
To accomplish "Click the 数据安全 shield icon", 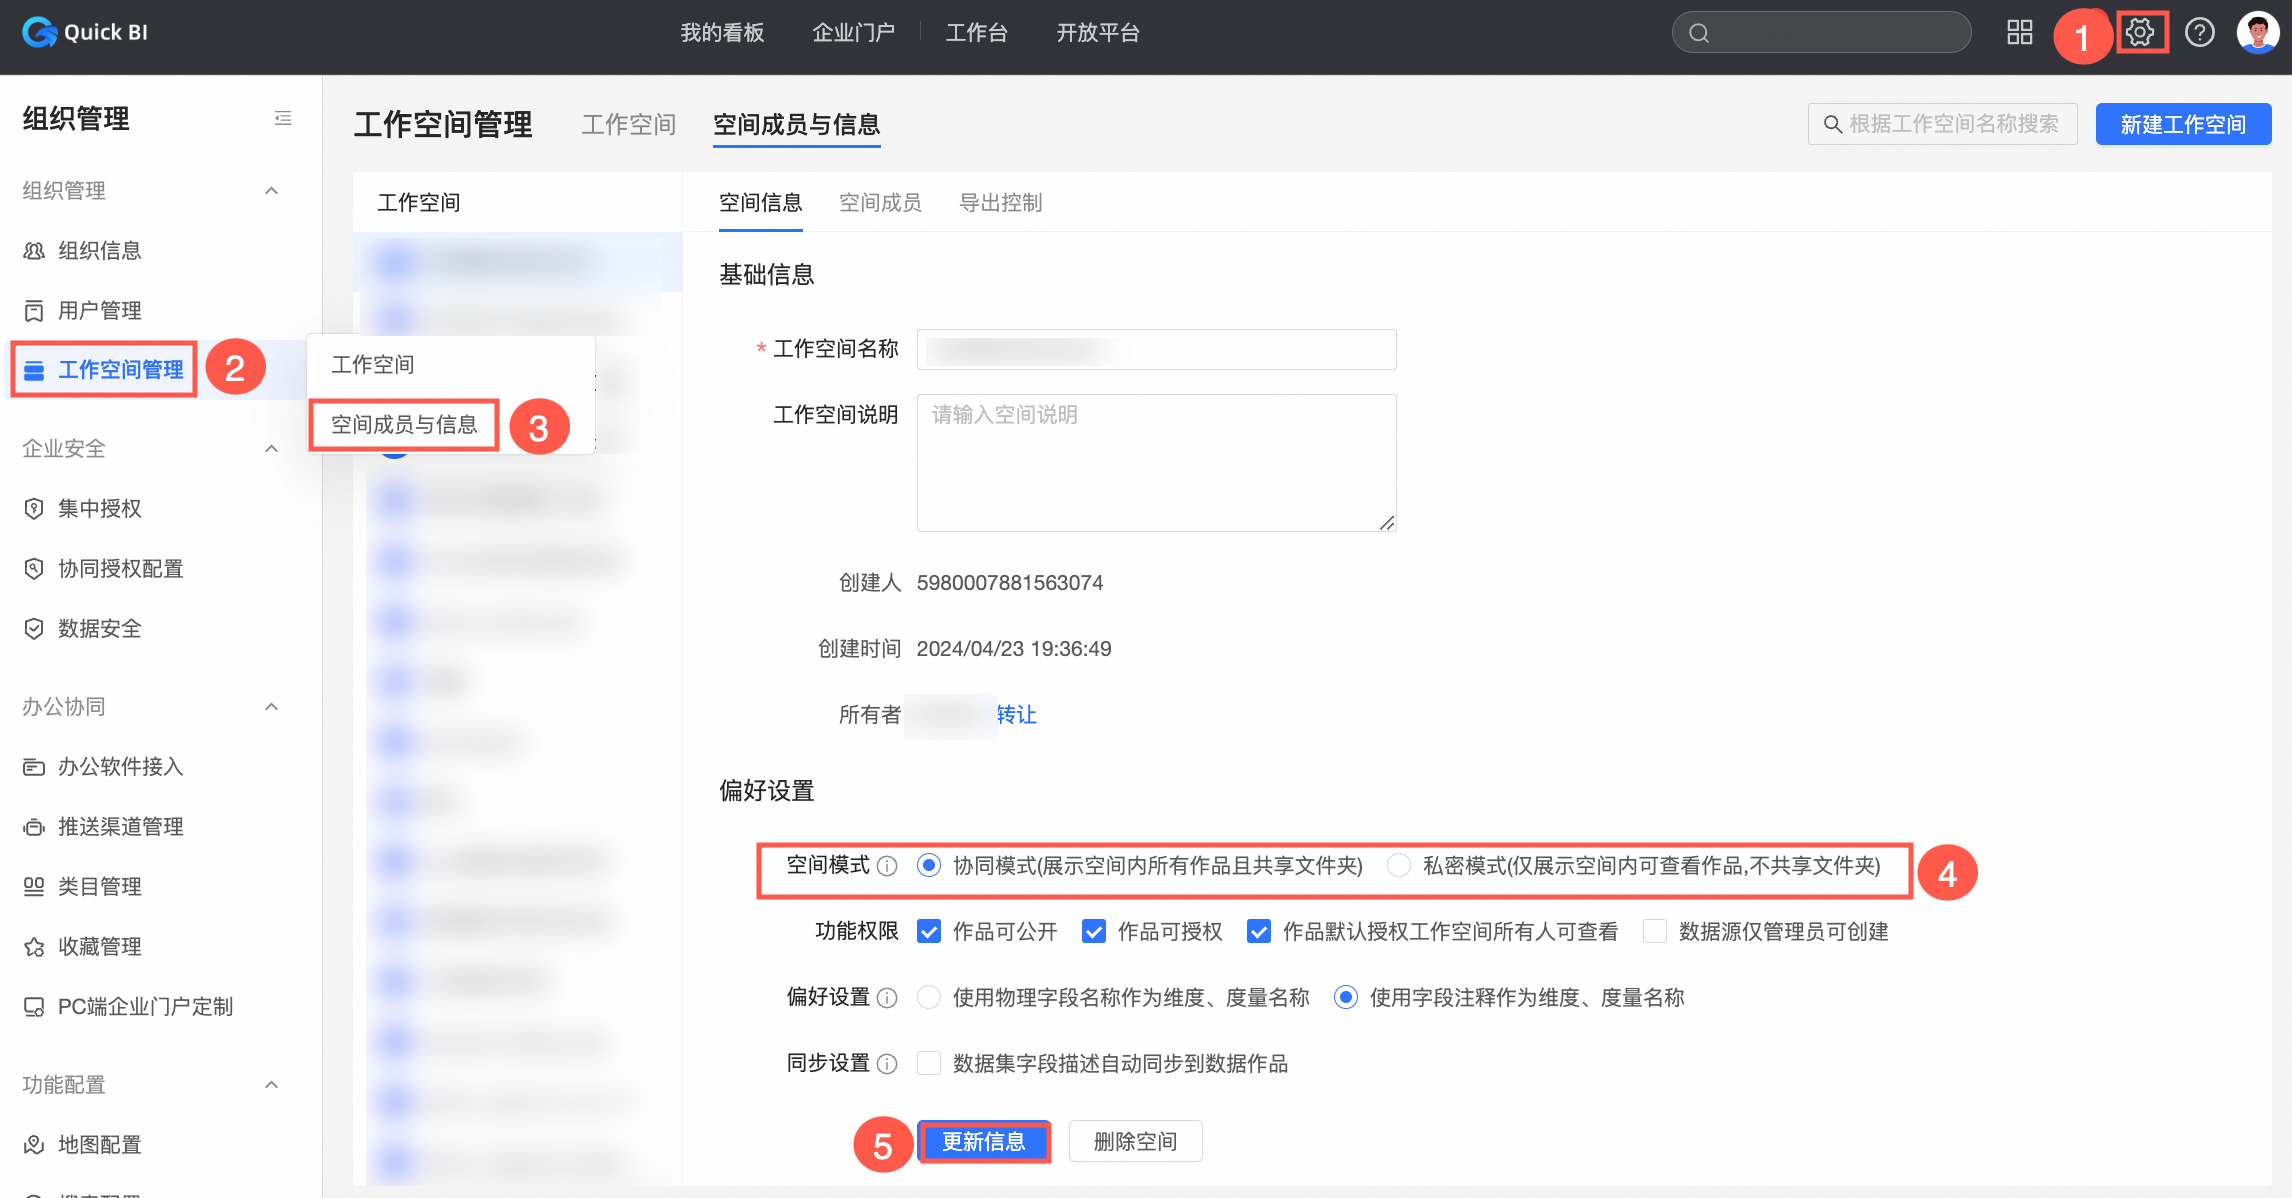I will [x=34, y=629].
